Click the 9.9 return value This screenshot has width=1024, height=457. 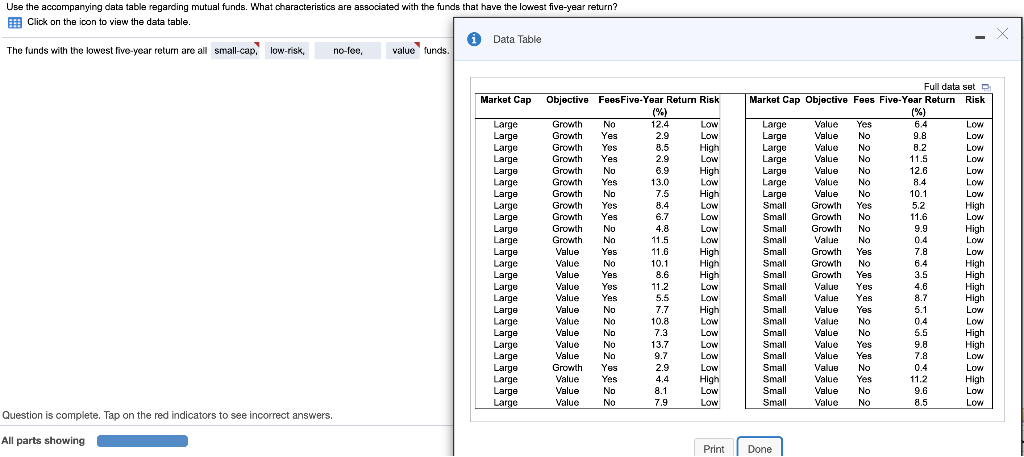(x=920, y=228)
